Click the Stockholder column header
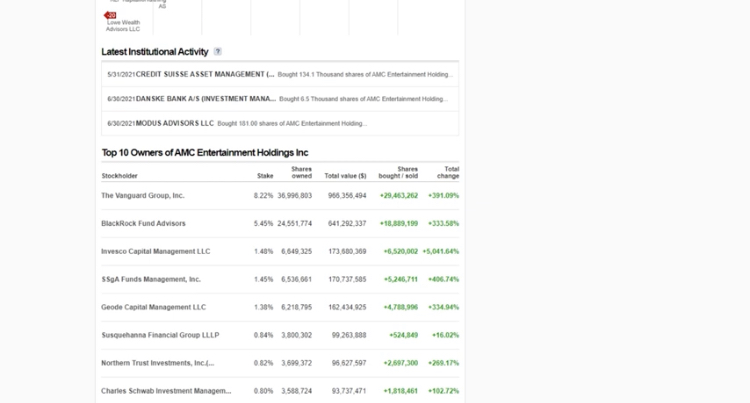 click(x=120, y=176)
